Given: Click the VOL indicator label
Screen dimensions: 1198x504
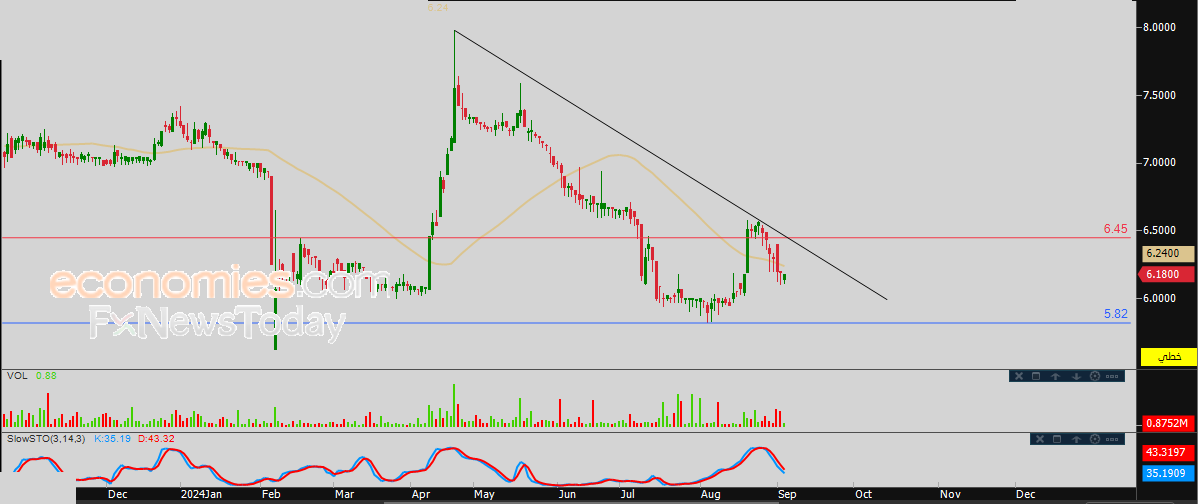Looking at the screenshot, I should point(16,376).
